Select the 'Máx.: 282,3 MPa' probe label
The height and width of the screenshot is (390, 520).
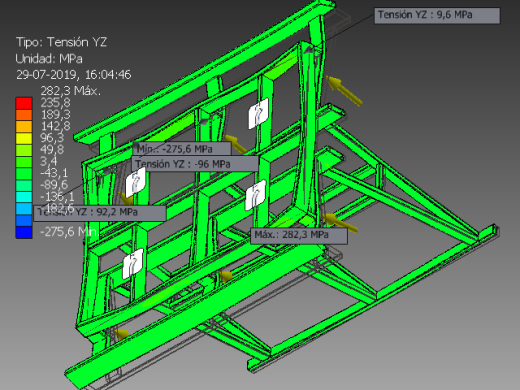pyautogui.click(x=299, y=235)
